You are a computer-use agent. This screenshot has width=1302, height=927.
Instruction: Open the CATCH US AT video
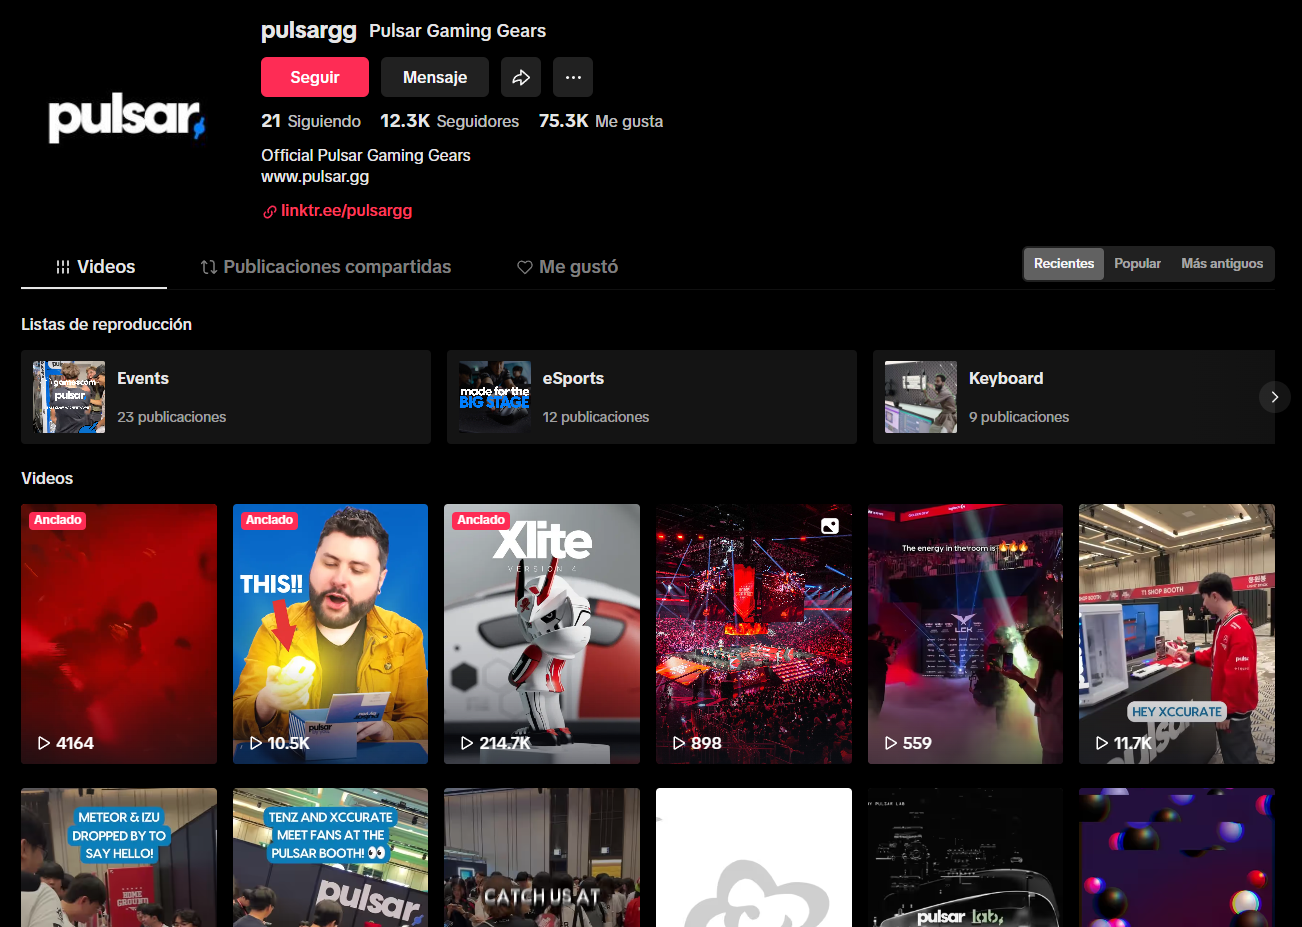(x=542, y=858)
